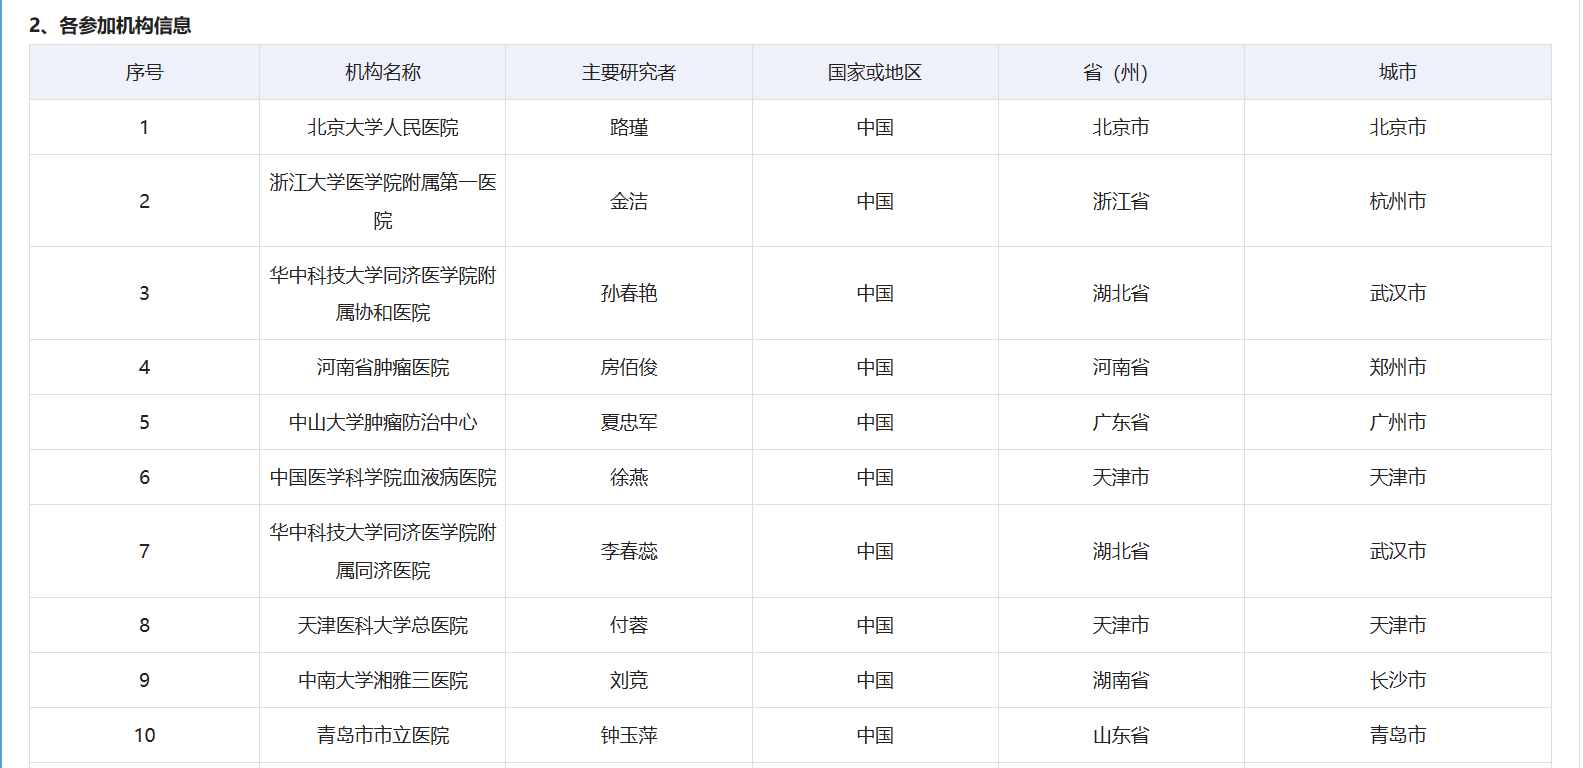Viewport: 1583px width, 768px height.
Task: Select institution "华中科技大学同济医学院附属协和医院"
Action: click(x=383, y=293)
